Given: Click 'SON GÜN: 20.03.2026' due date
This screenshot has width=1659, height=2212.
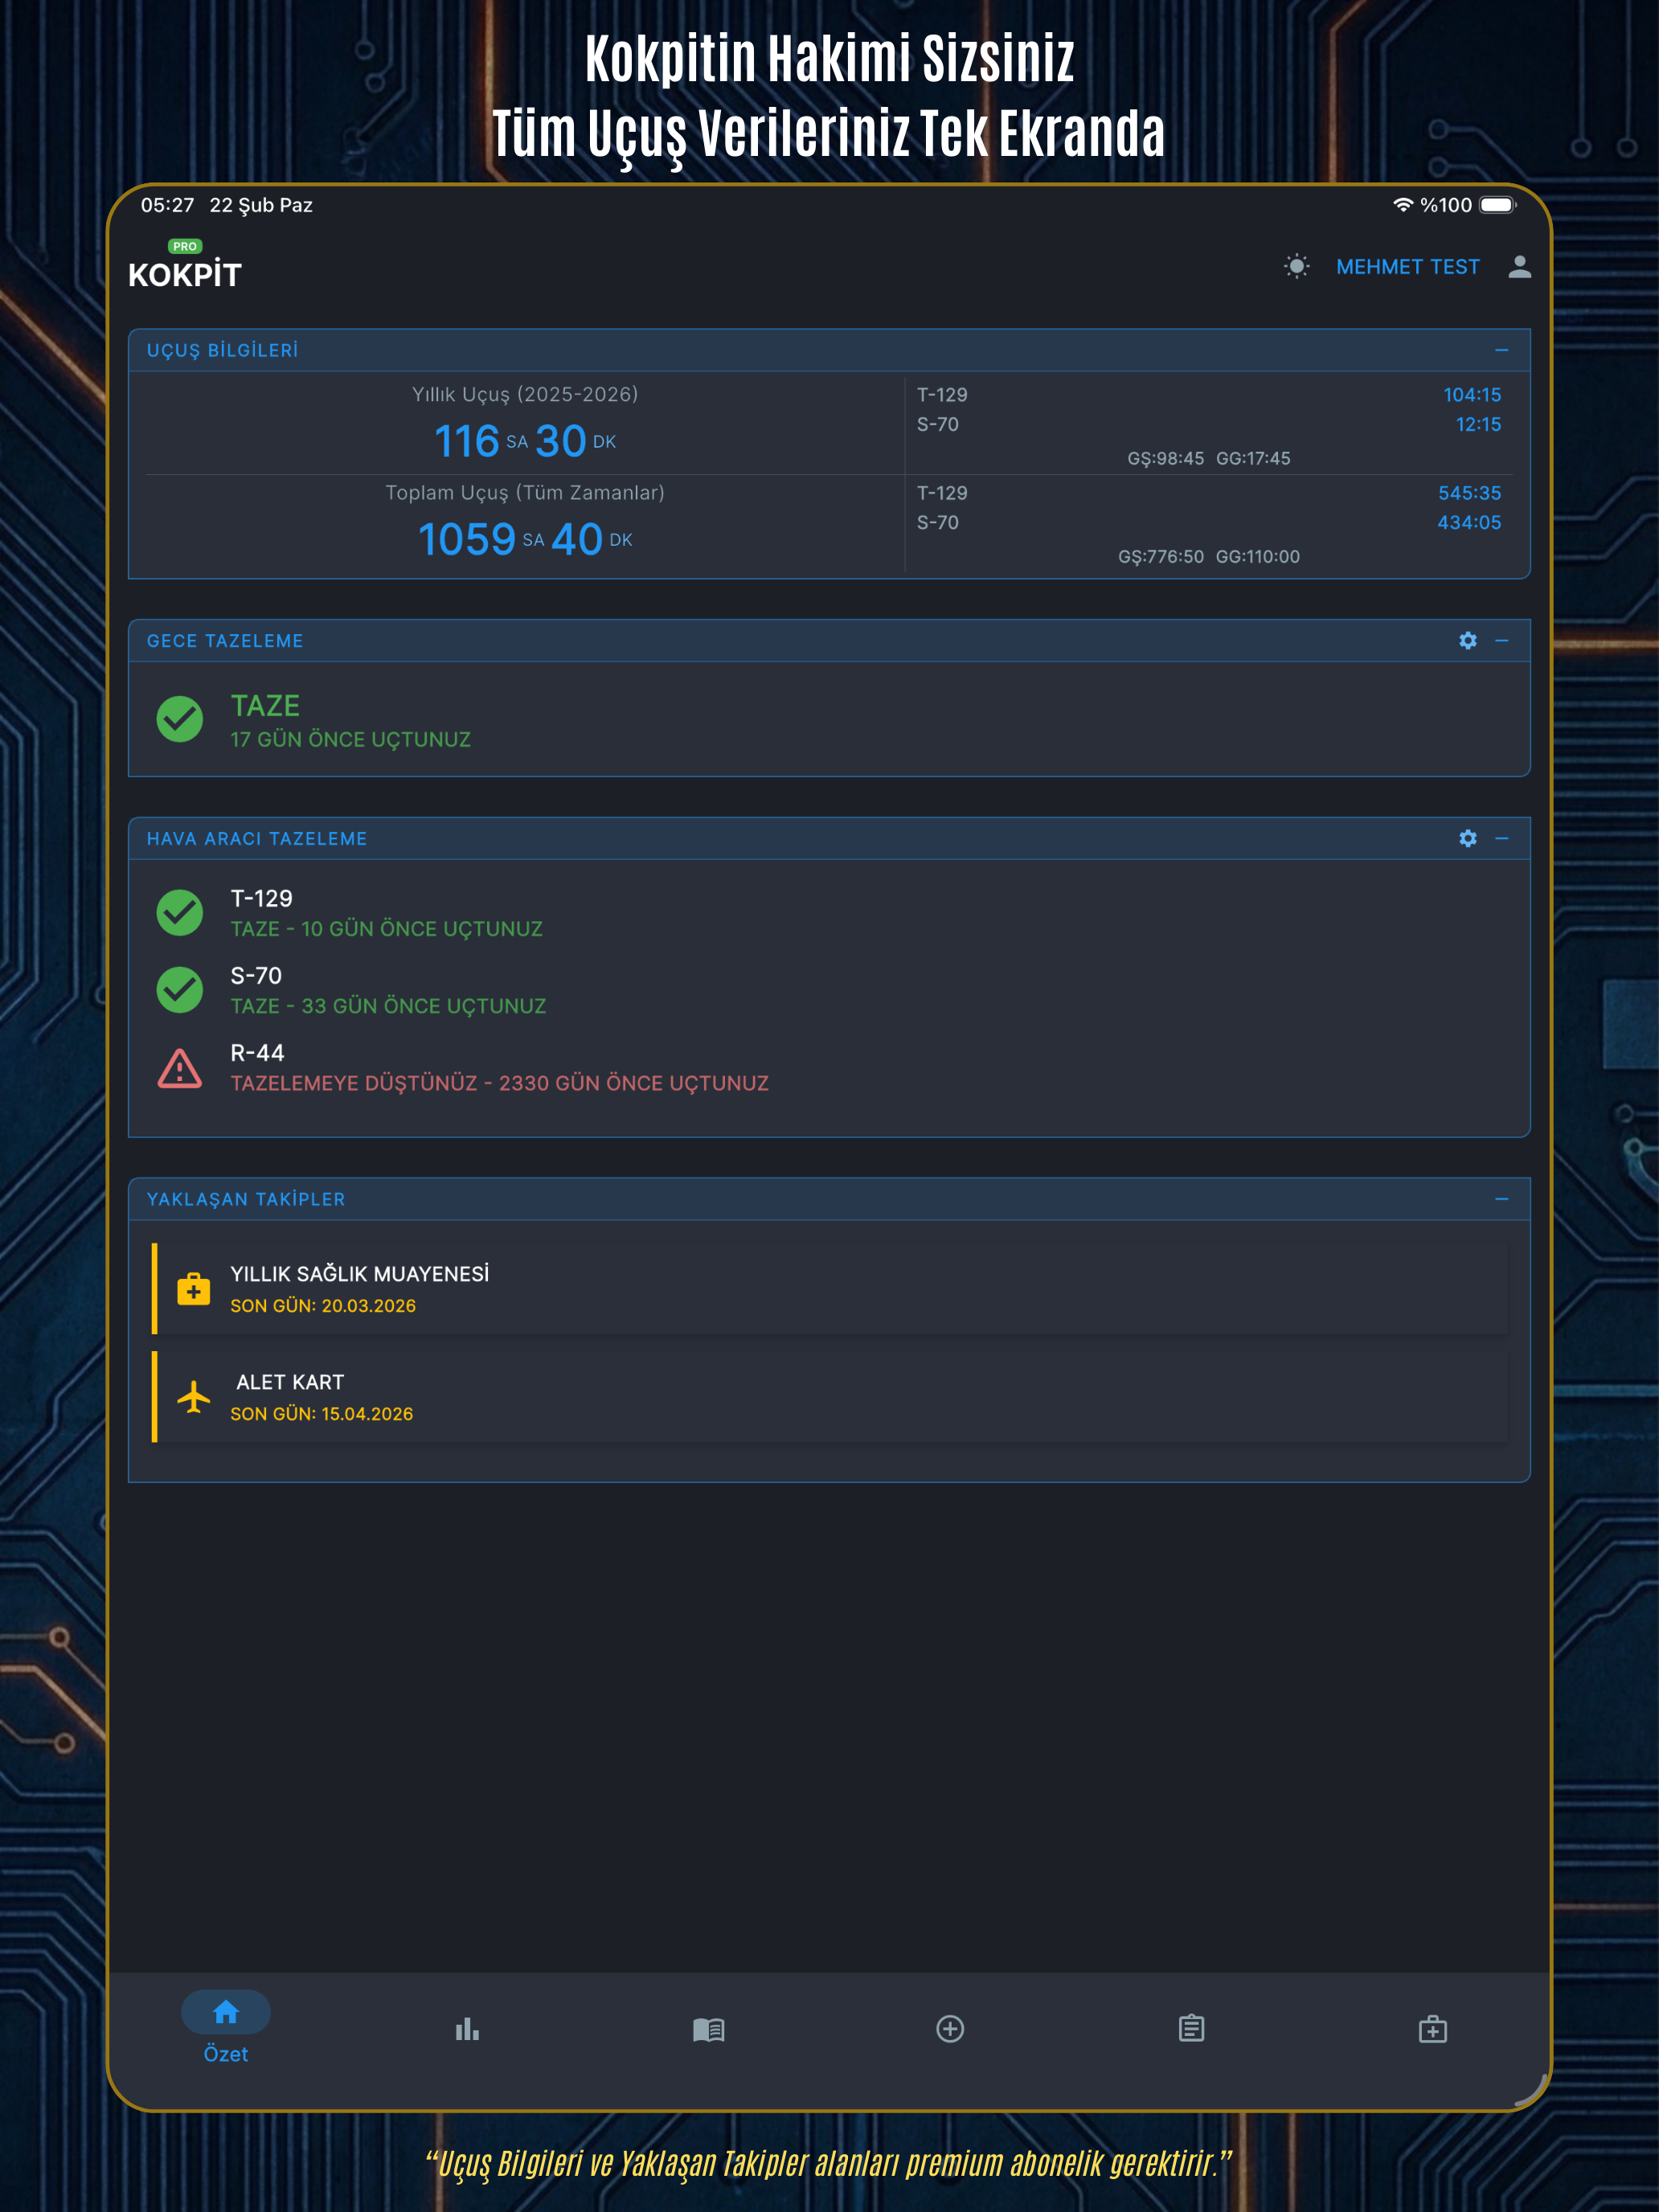Looking at the screenshot, I should pos(323,1305).
